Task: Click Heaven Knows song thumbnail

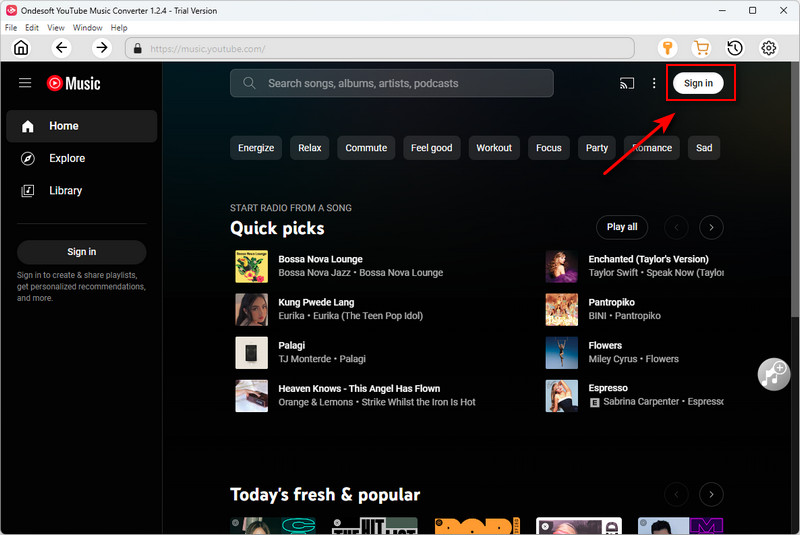Action: click(x=252, y=396)
